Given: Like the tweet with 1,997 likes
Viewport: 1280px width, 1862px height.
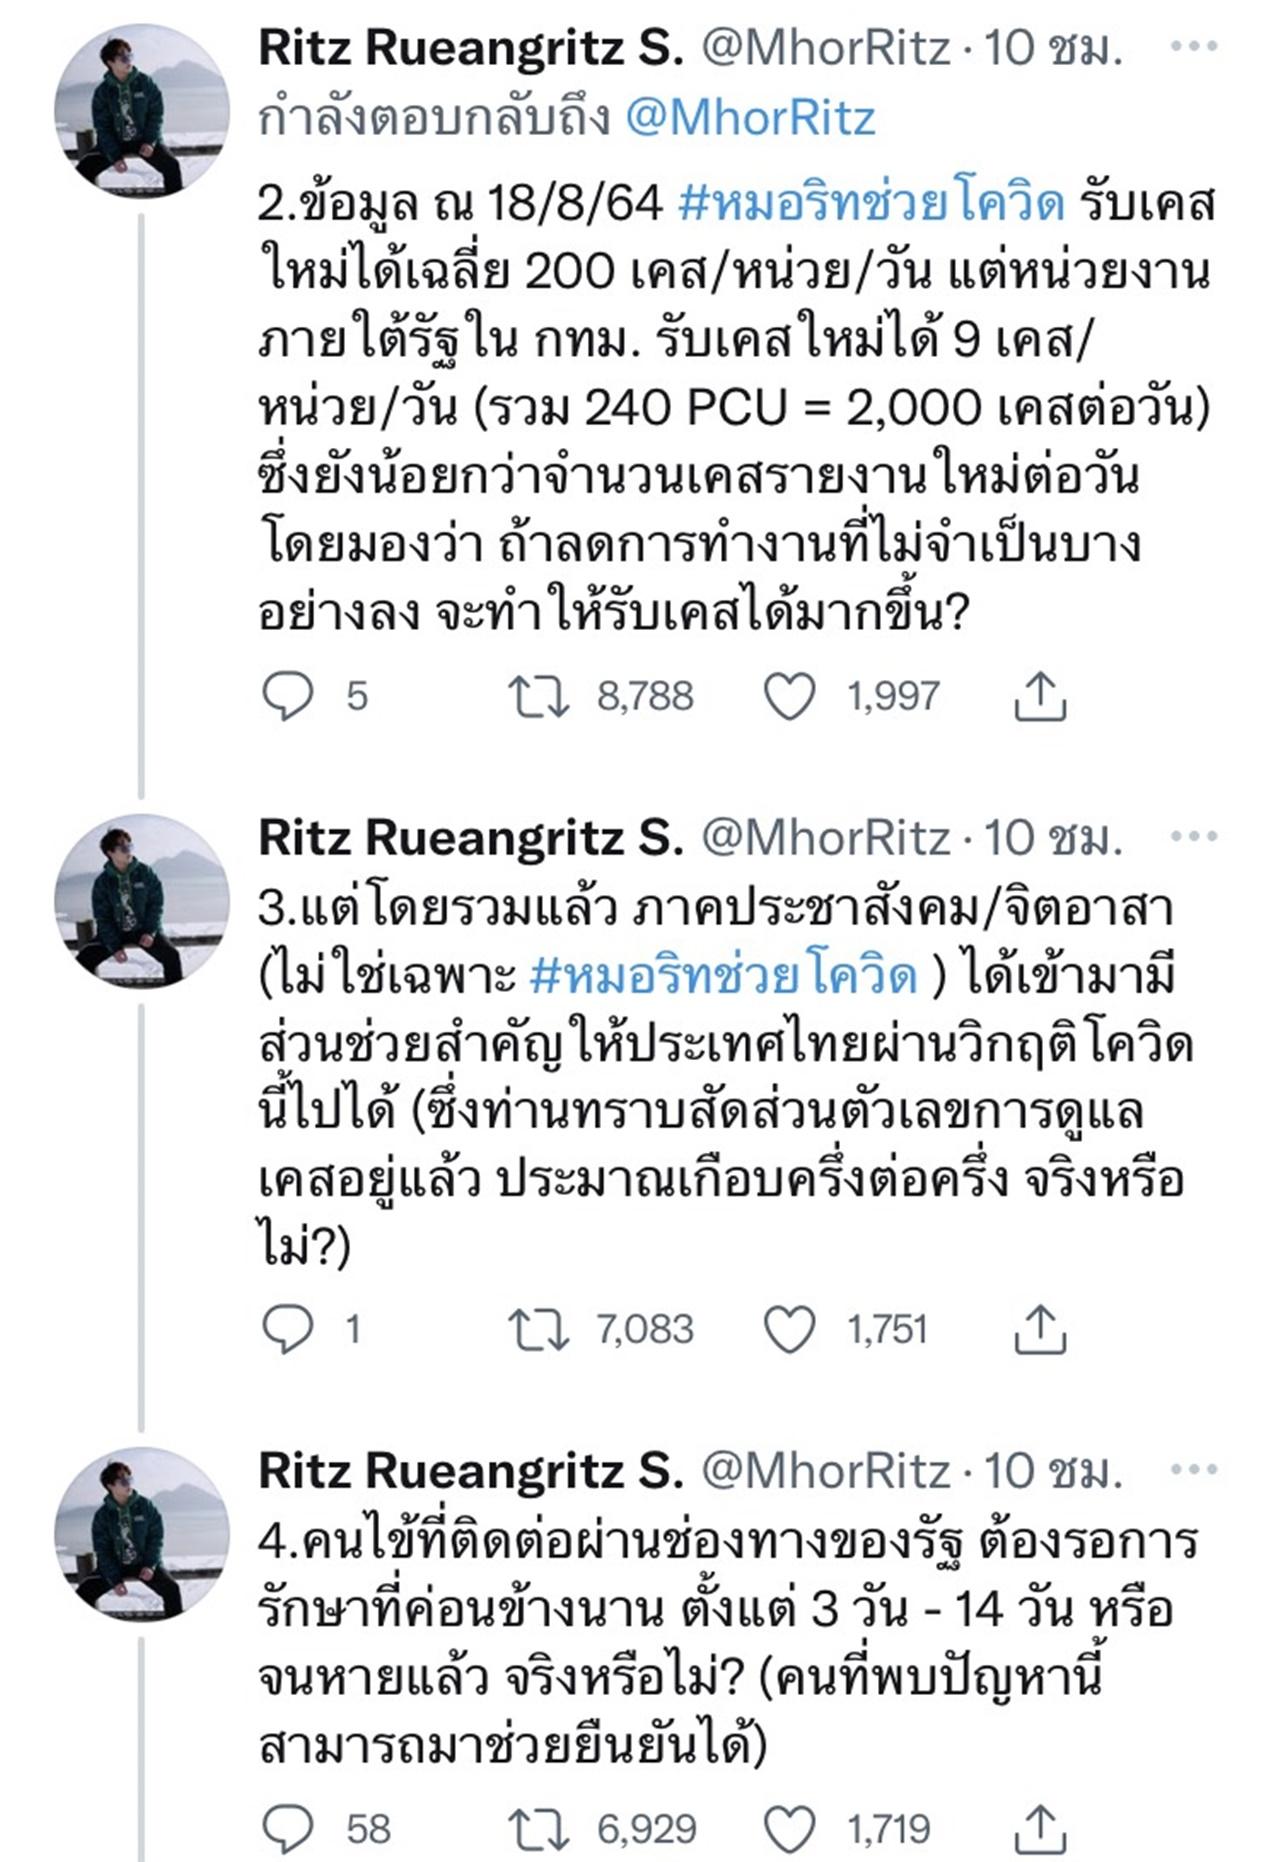Looking at the screenshot, I should pyautogui.click(x=789, y=696).
